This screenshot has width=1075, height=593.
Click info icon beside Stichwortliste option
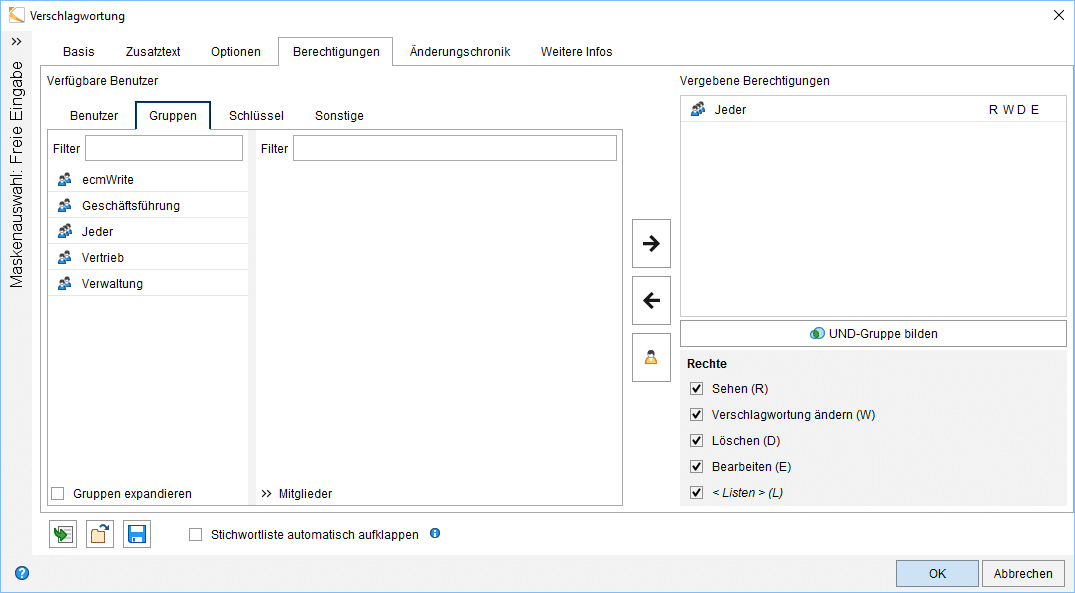[435, 534]
